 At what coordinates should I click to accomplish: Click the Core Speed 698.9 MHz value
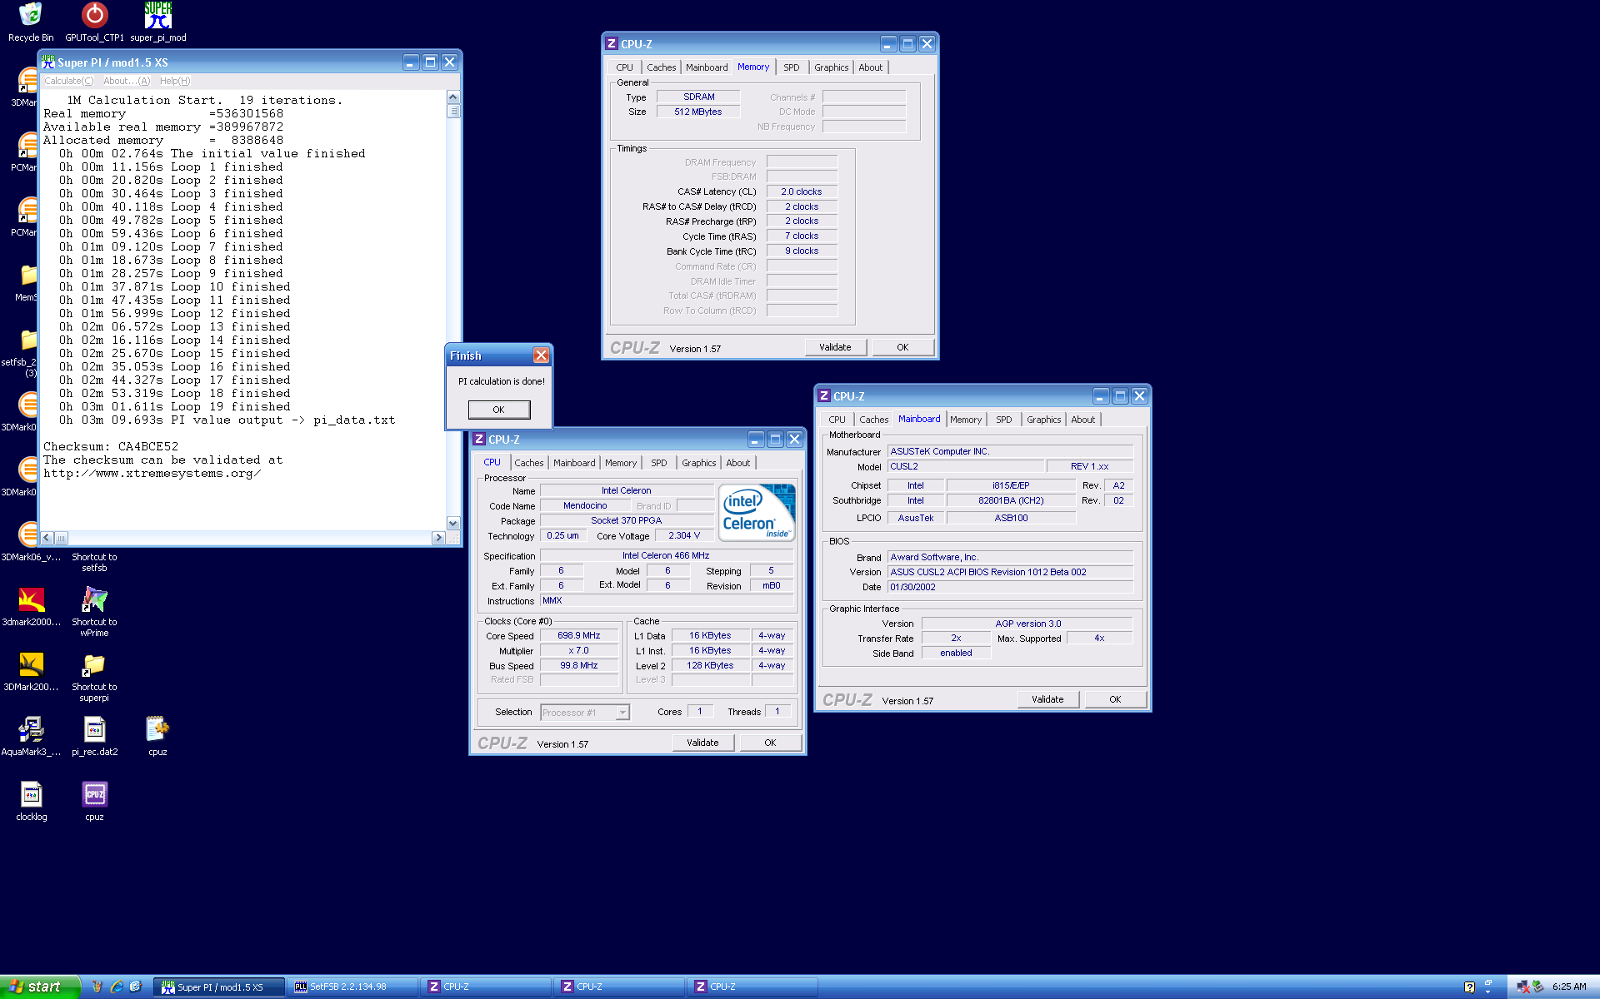coord(579,636)
